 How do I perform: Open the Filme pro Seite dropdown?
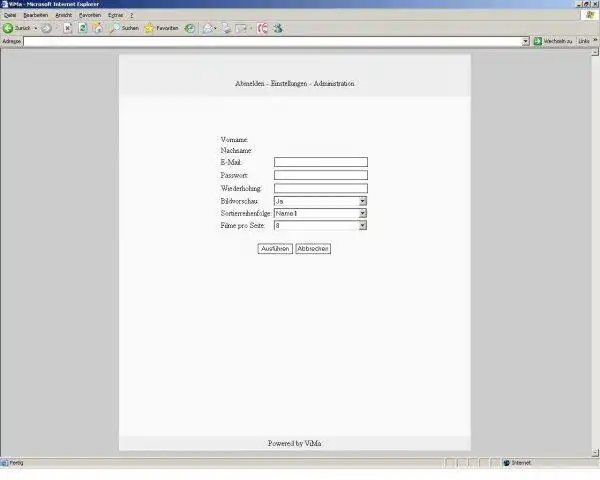pos(320,225)
